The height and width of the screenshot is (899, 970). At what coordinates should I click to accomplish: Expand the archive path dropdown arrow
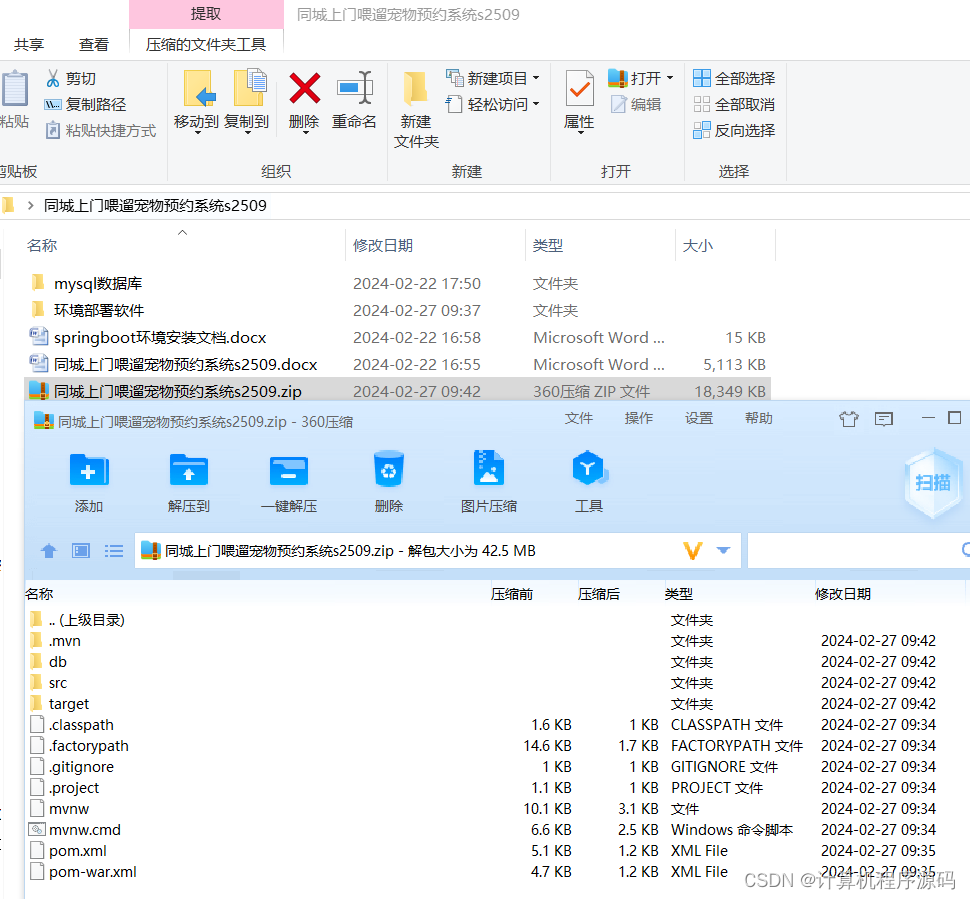tap(723, 550)
